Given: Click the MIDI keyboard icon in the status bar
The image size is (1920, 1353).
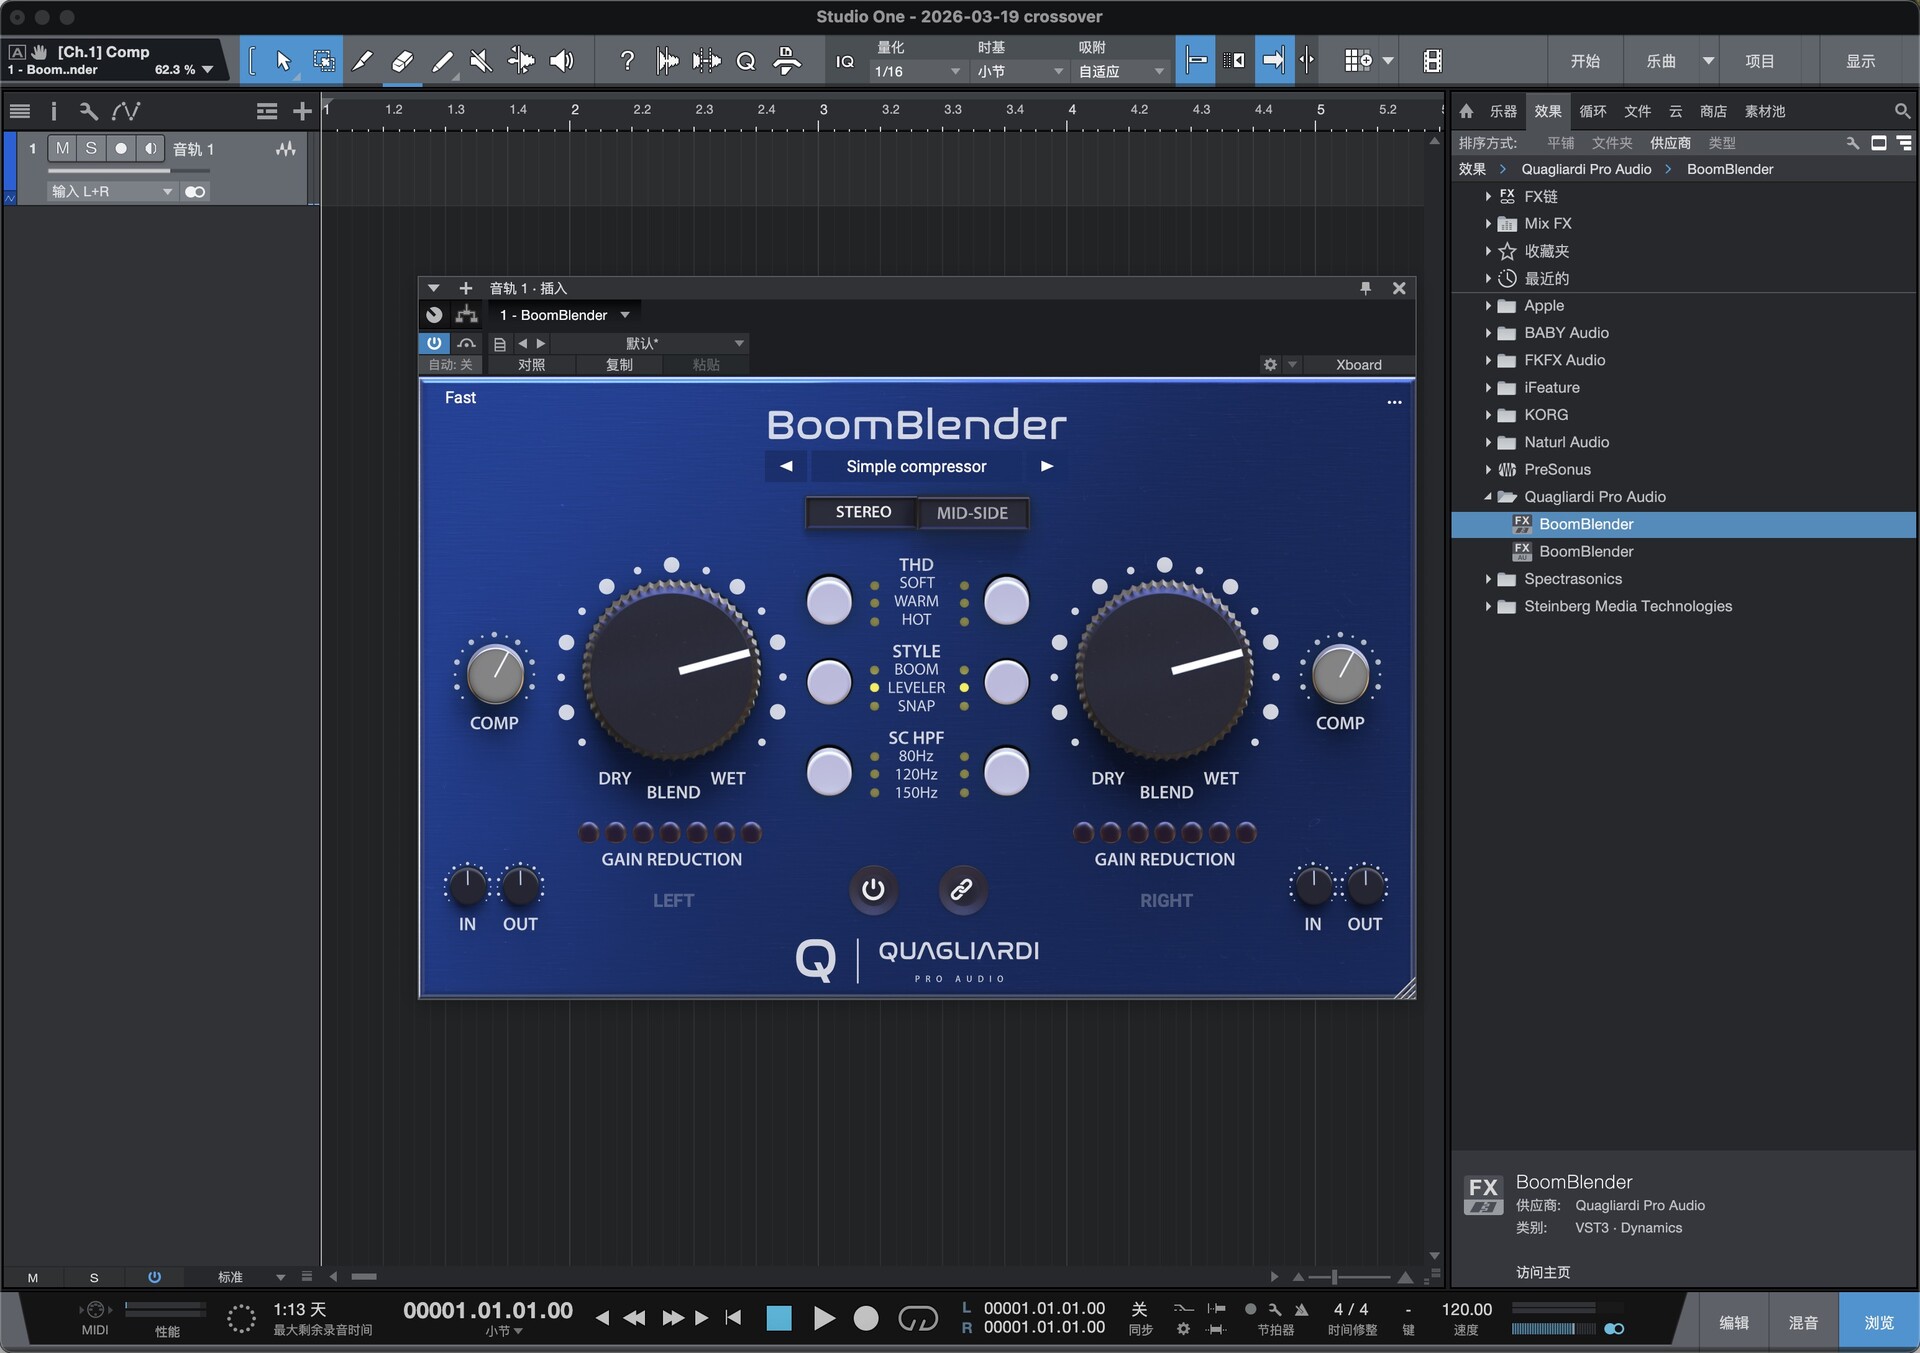Looking at the screenshot, I should [x=93, y=1308].
